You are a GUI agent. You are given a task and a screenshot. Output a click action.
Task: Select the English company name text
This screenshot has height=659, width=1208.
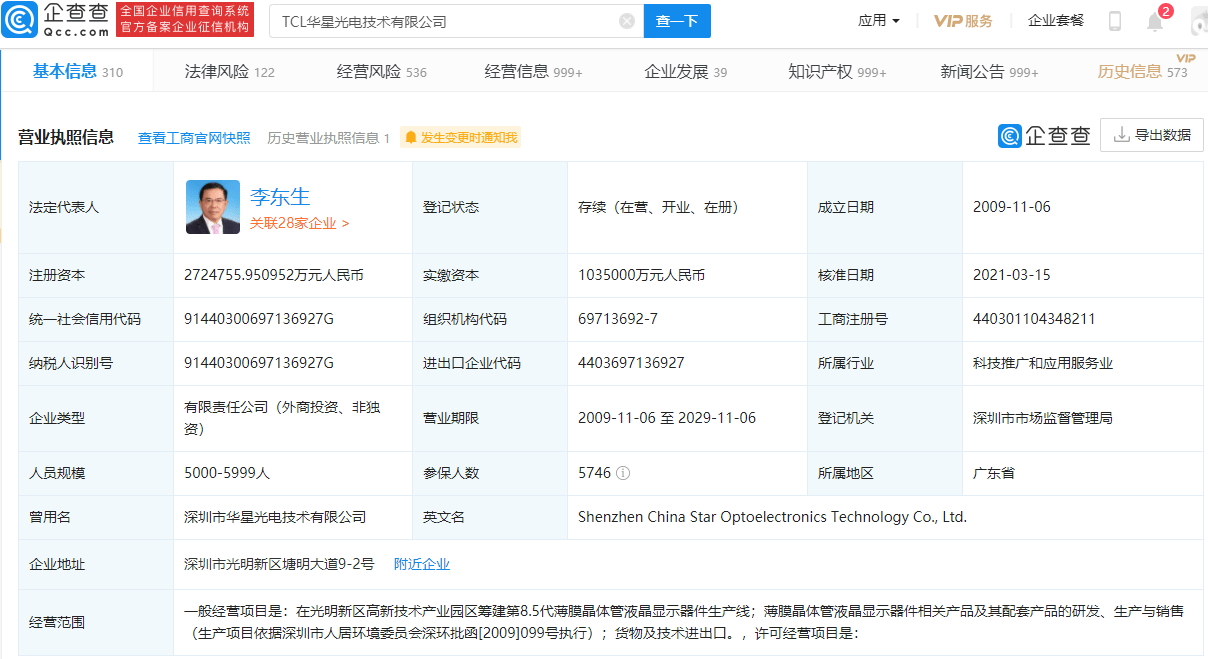pyautogui.click(x=772, y=517)
